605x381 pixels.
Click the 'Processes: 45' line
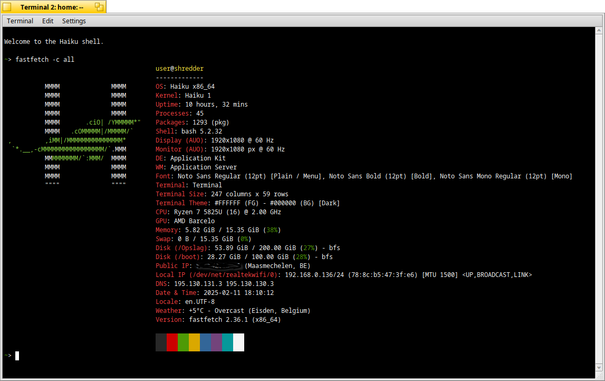click(179, 113)
